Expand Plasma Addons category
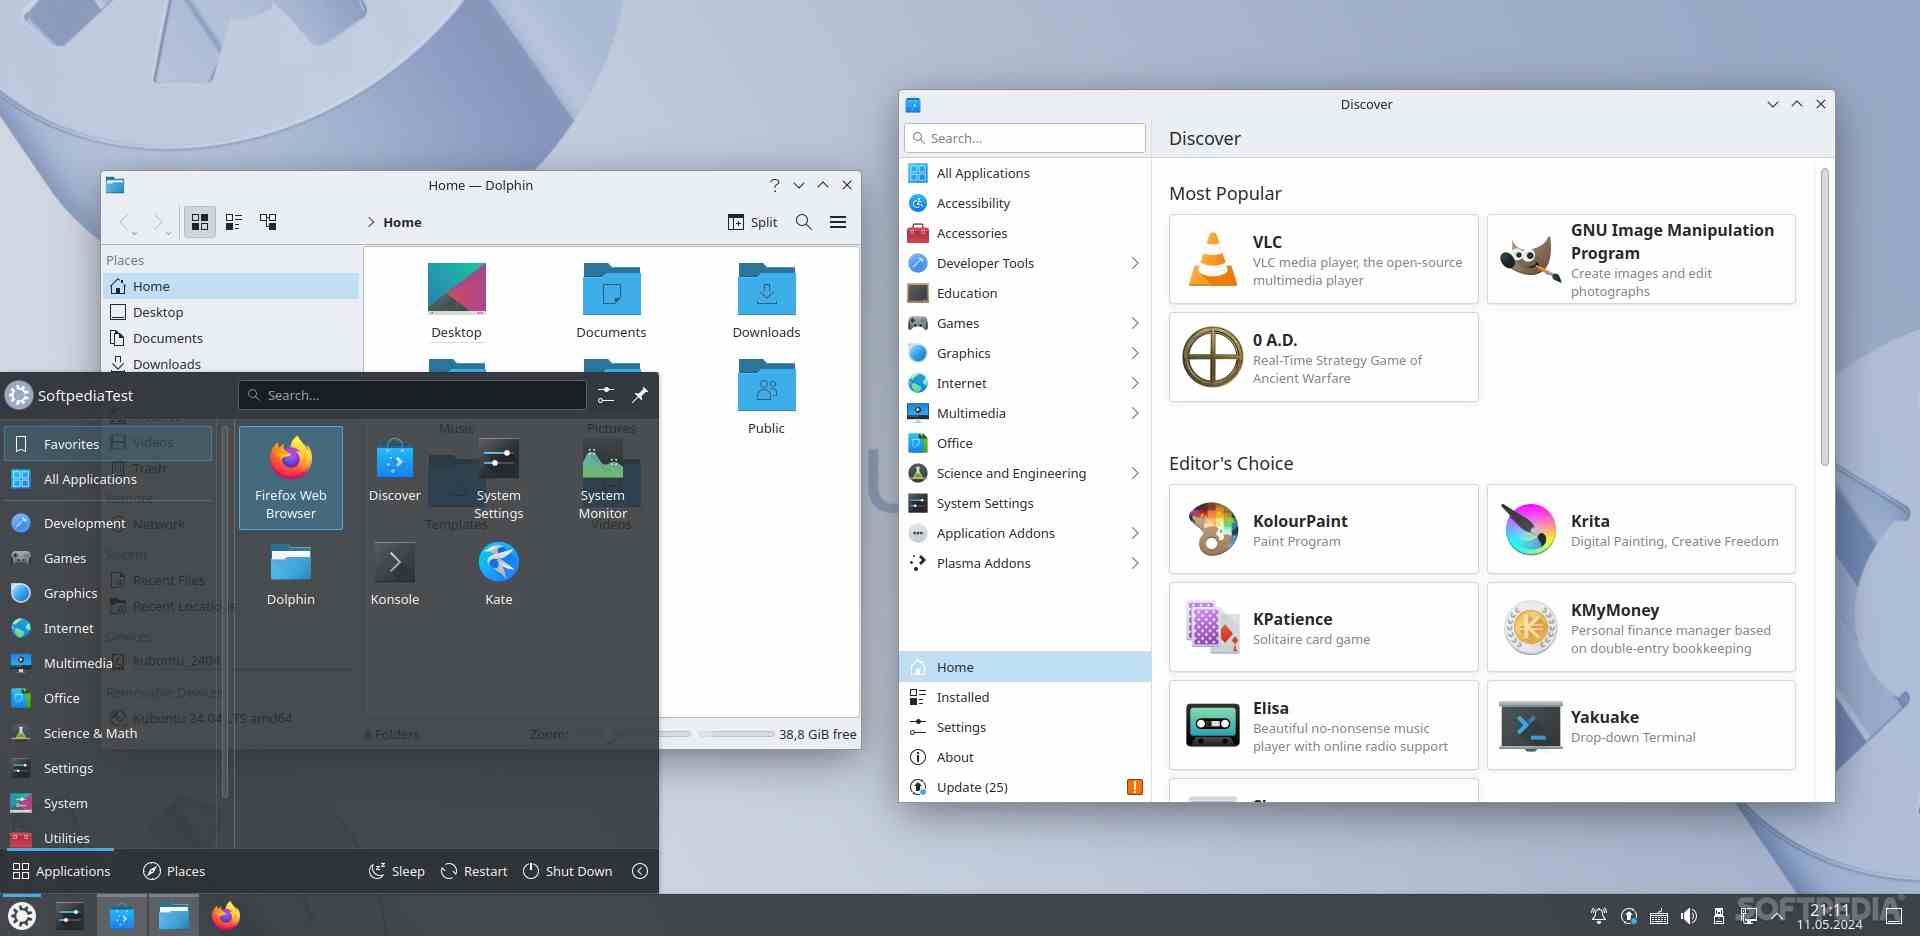The width and height of the screenshot is (1920, 936). 1134,563
